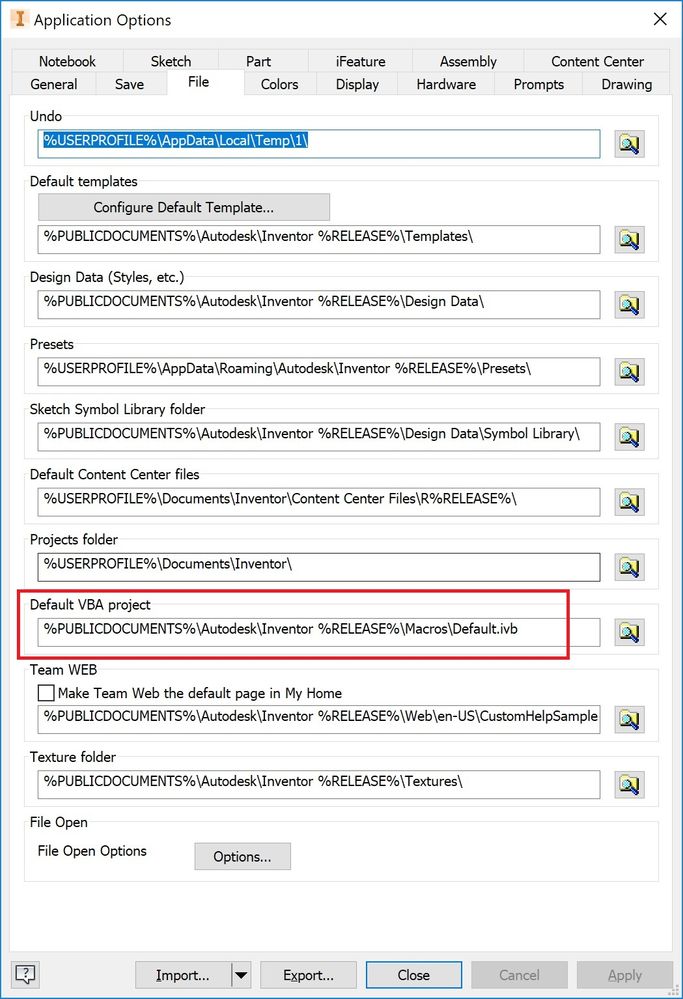Click the Import button
This screenshot has height=999, width=683.
click(183, 975)
